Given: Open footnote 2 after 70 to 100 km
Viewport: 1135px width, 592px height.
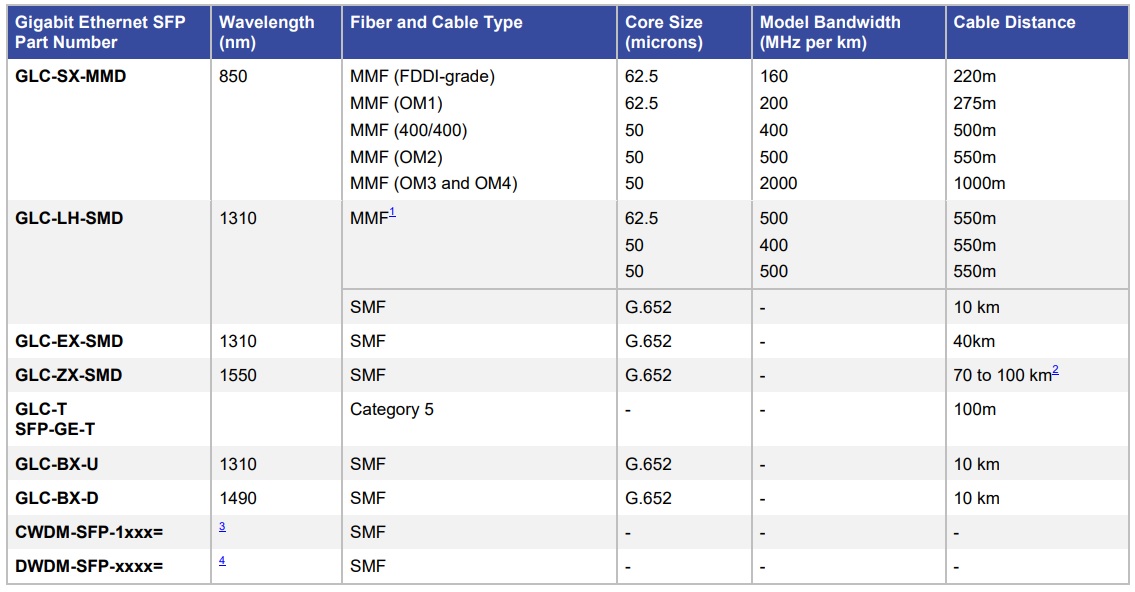Looking at the screenshot, I should pyautogui.click(x=1056, y=370).
